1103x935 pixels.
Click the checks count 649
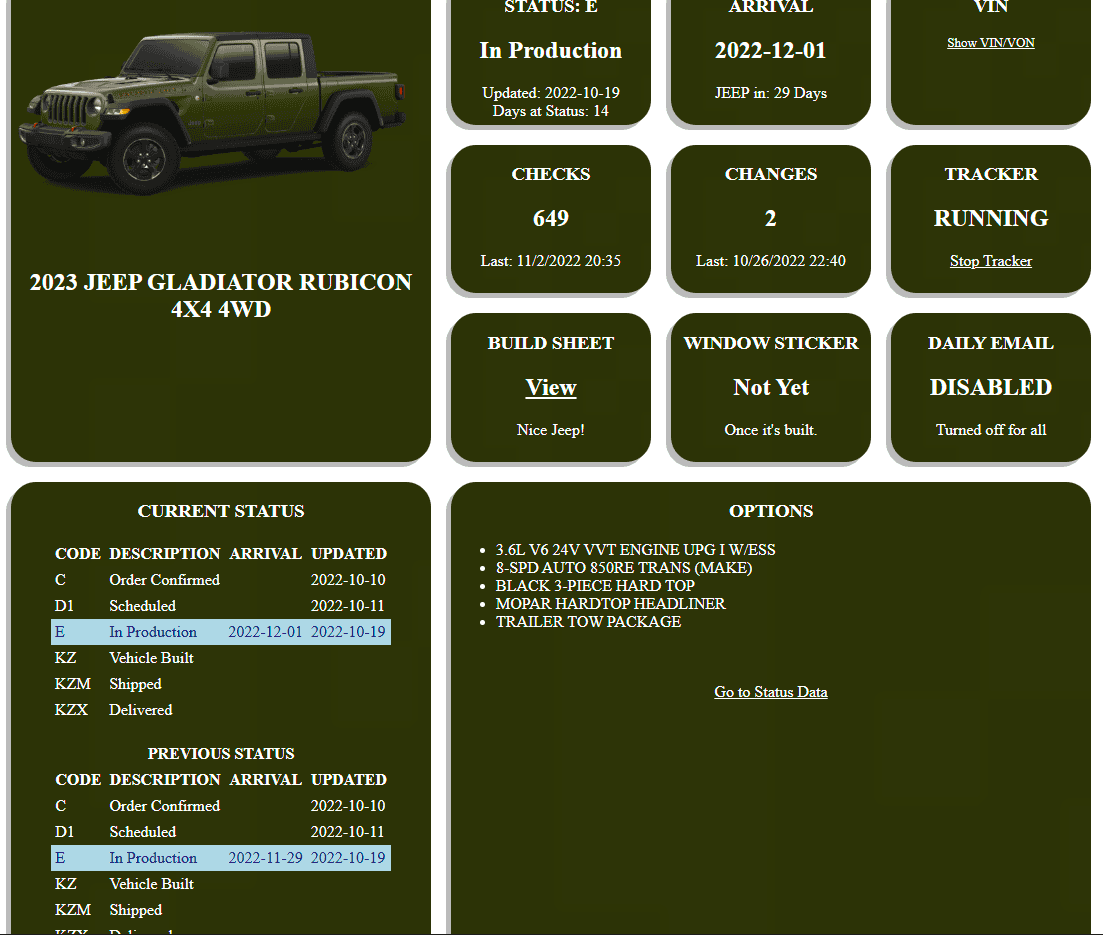coord(551,219)
